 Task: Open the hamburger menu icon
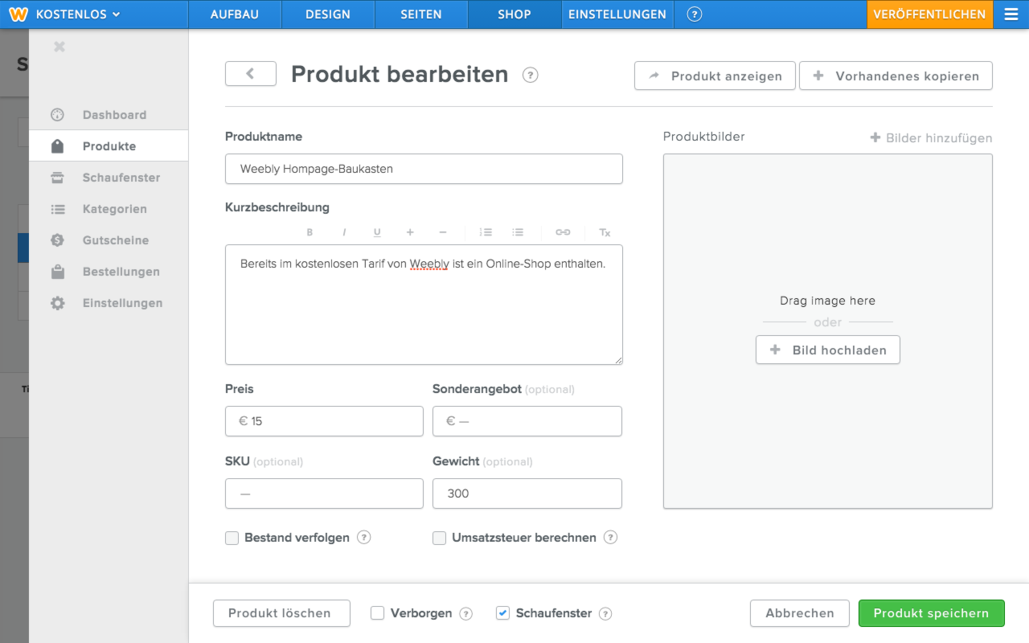point(1011,14)
